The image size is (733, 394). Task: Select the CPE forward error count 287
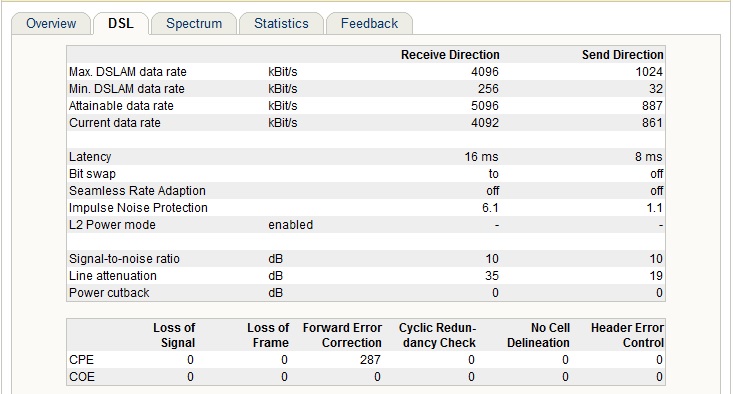click(370, 360)
